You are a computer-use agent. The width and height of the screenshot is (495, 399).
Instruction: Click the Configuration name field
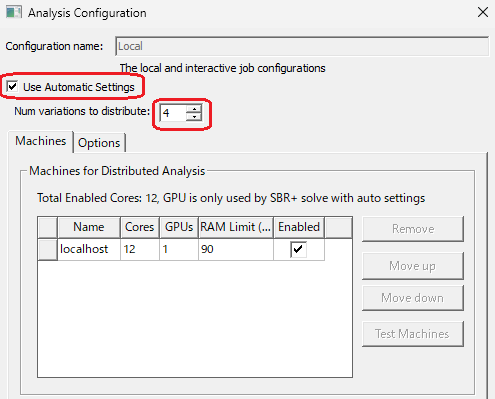302,46
